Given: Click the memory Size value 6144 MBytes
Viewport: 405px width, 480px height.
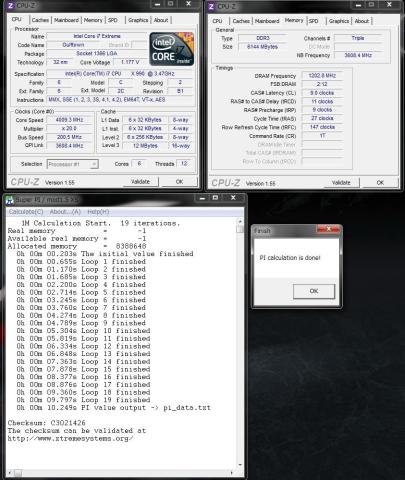Looking at the screenshot, I should [x=263, y=47].
